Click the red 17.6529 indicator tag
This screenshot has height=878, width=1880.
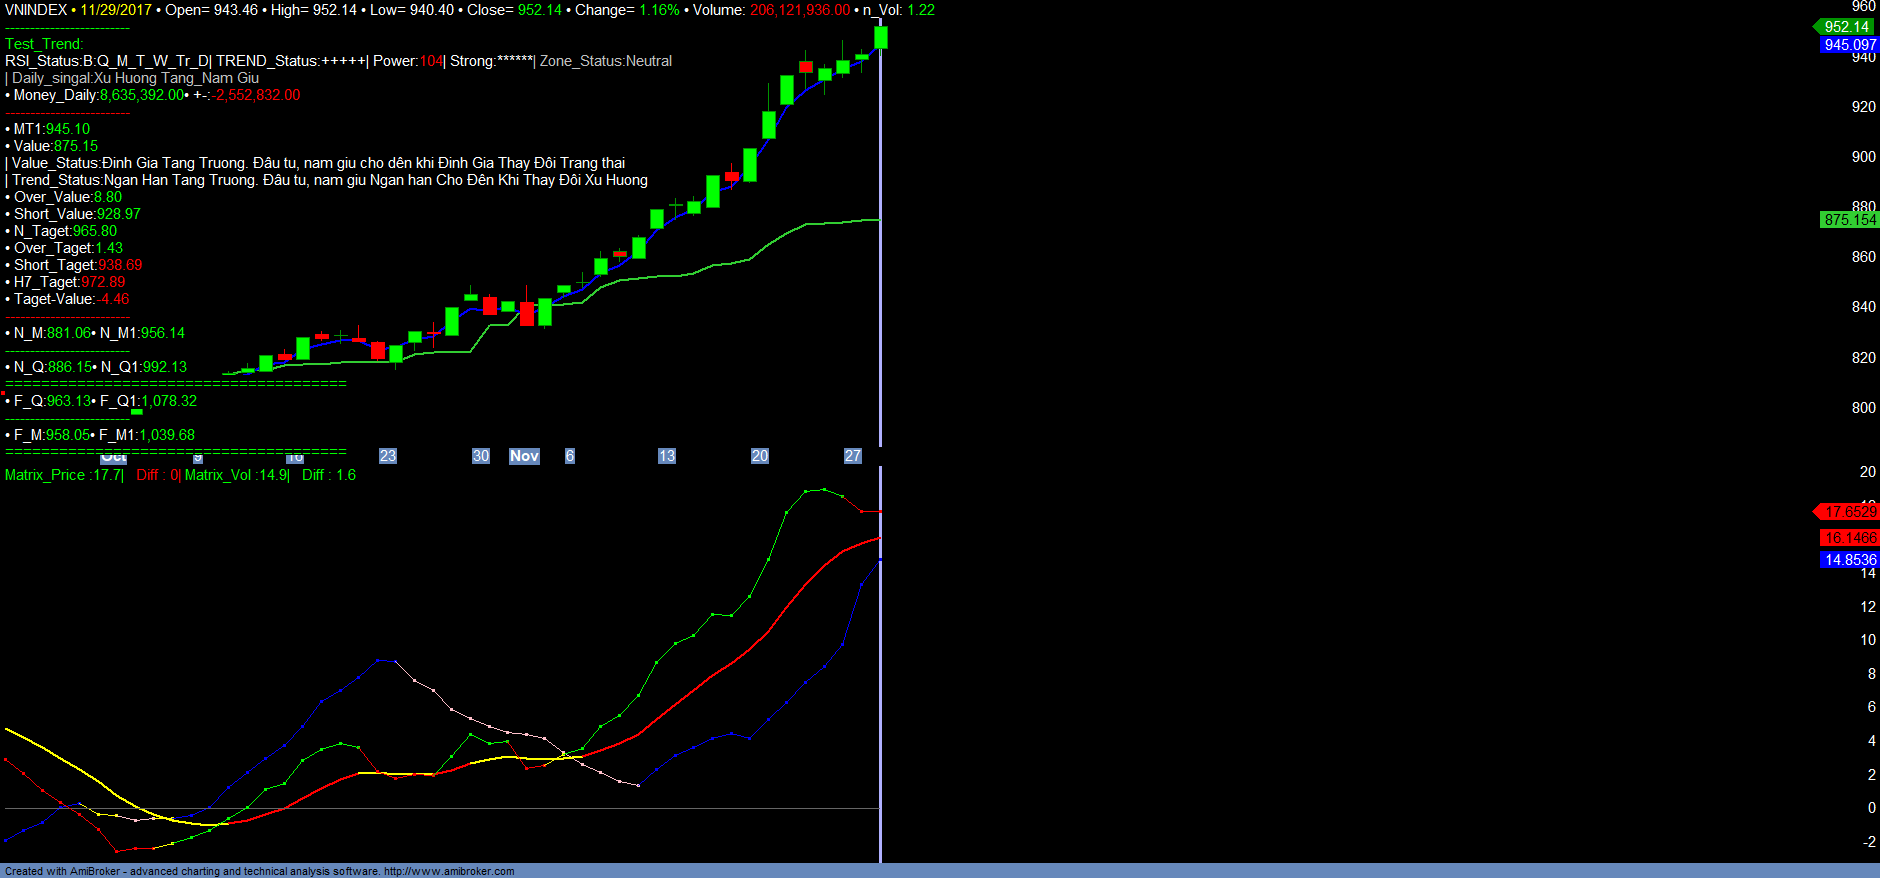tap(1849, 512)
